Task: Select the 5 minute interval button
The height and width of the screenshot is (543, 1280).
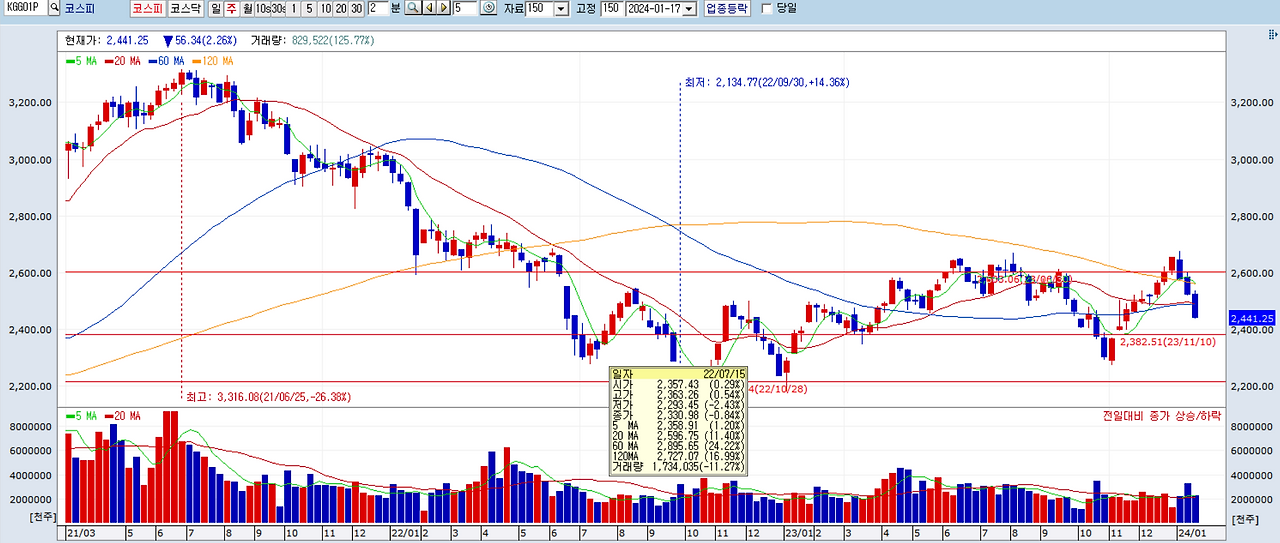Action: (310, 8)
